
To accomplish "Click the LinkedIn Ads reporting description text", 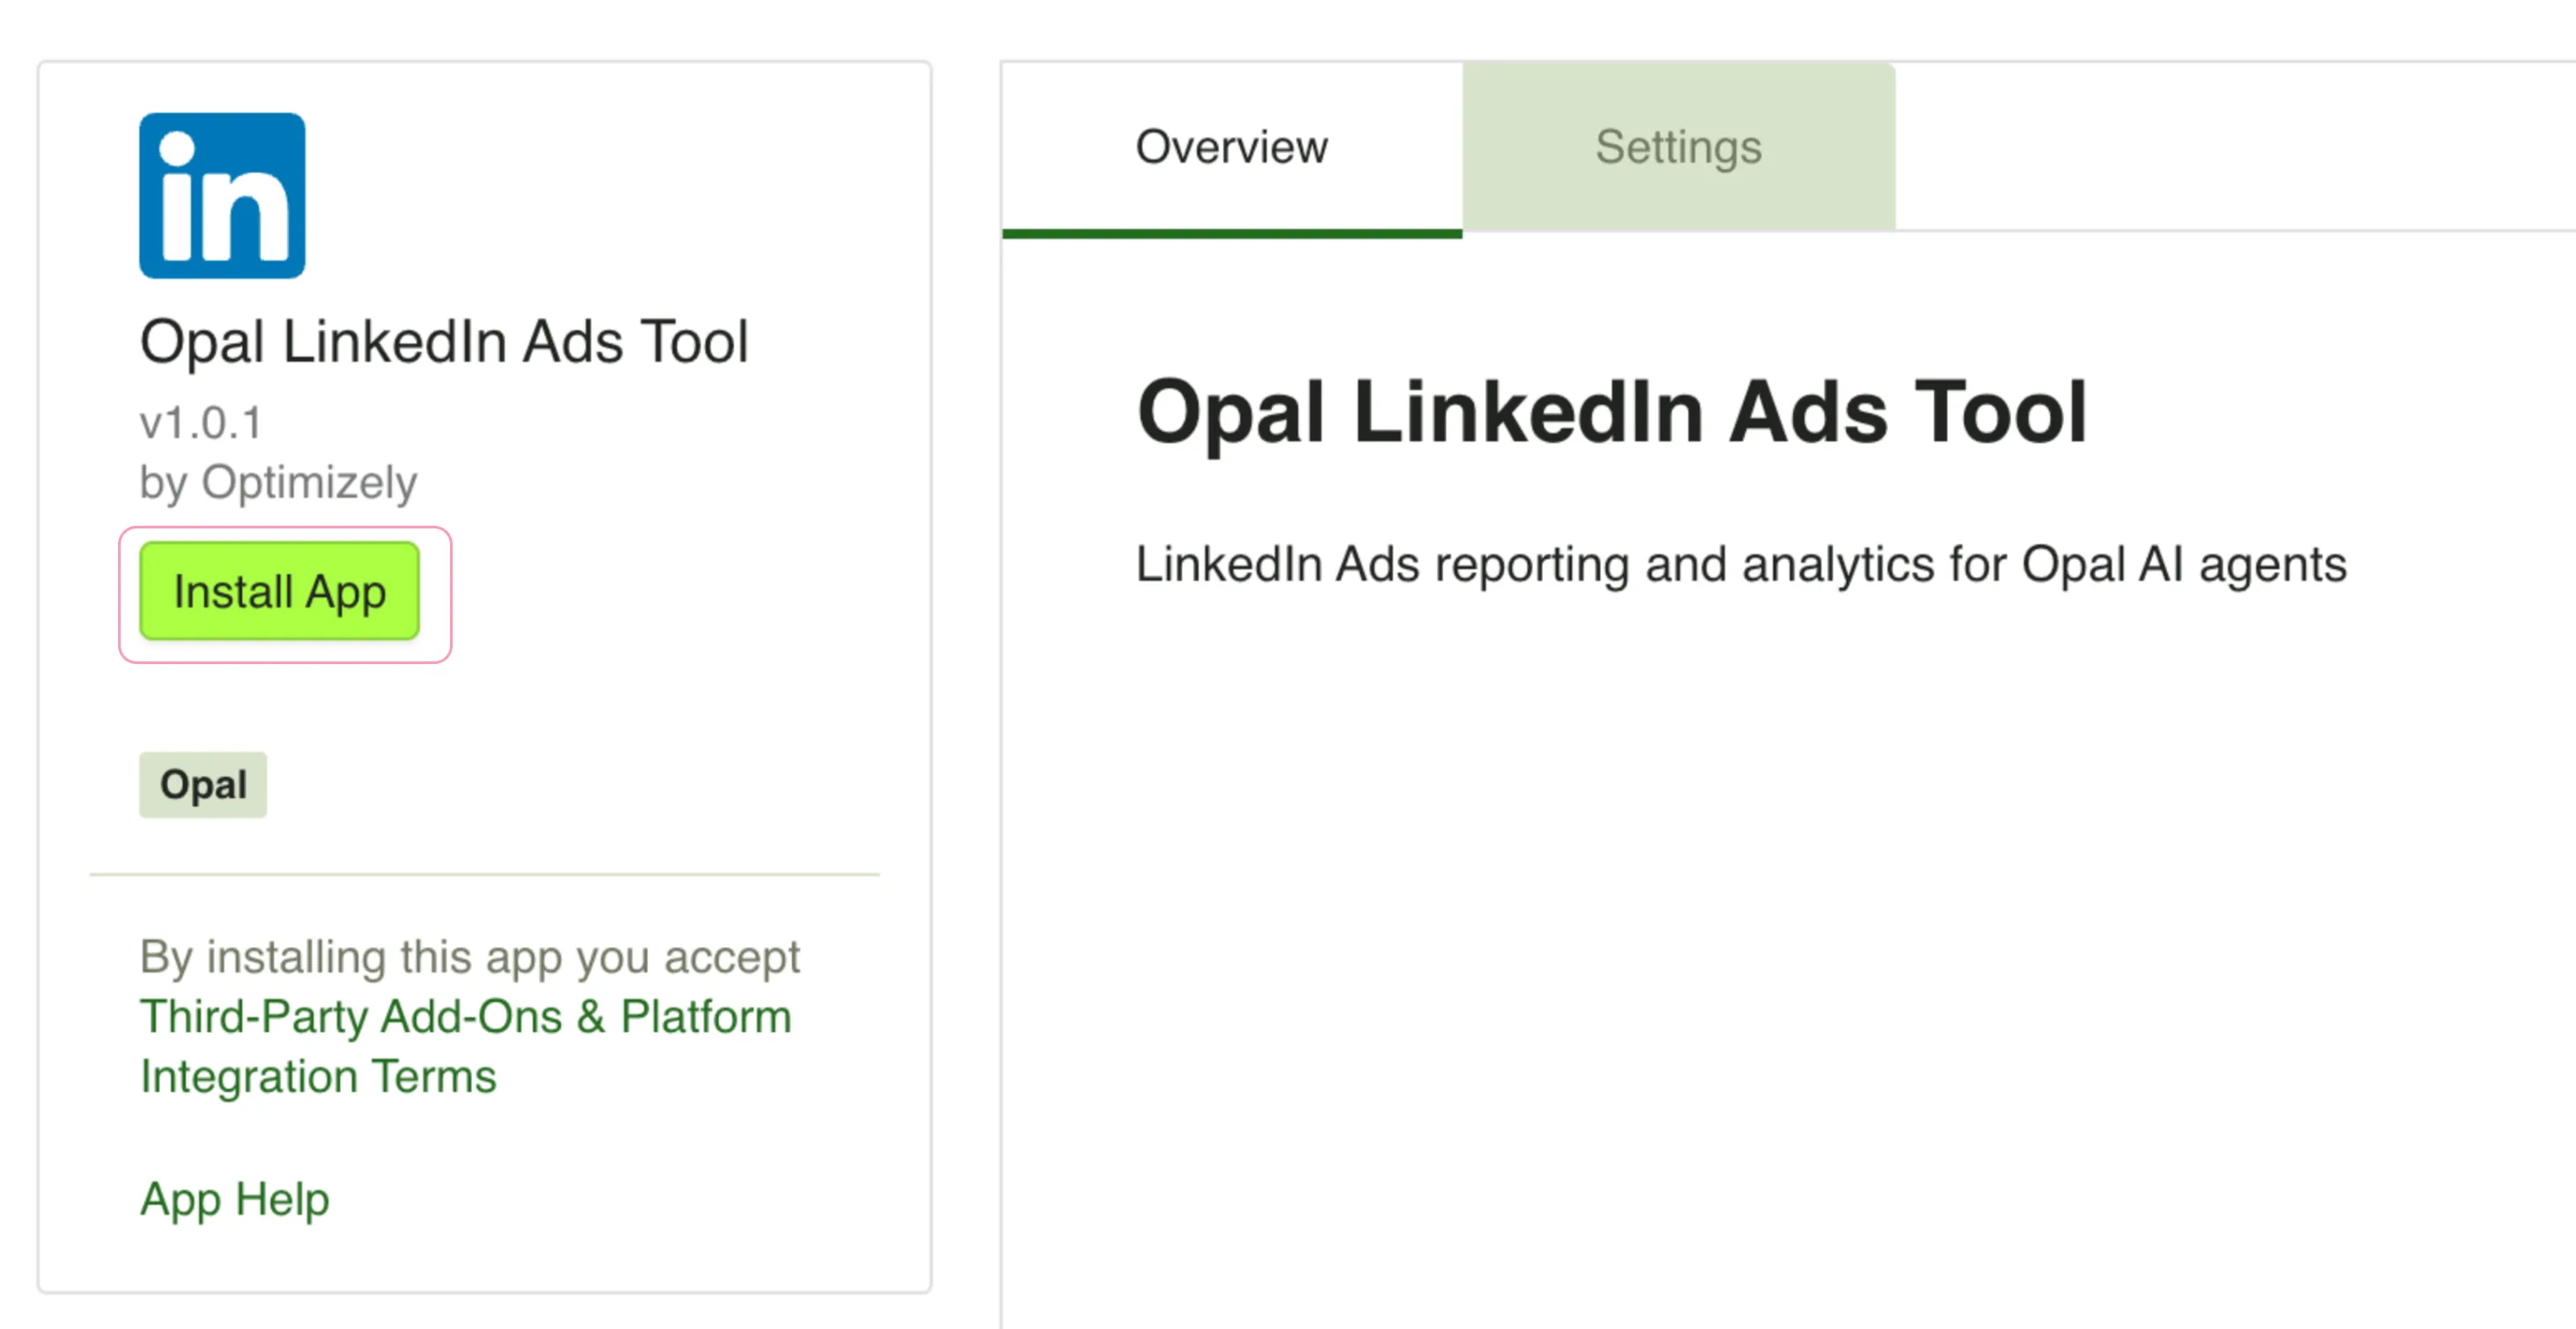I will tap(1741, 564).
